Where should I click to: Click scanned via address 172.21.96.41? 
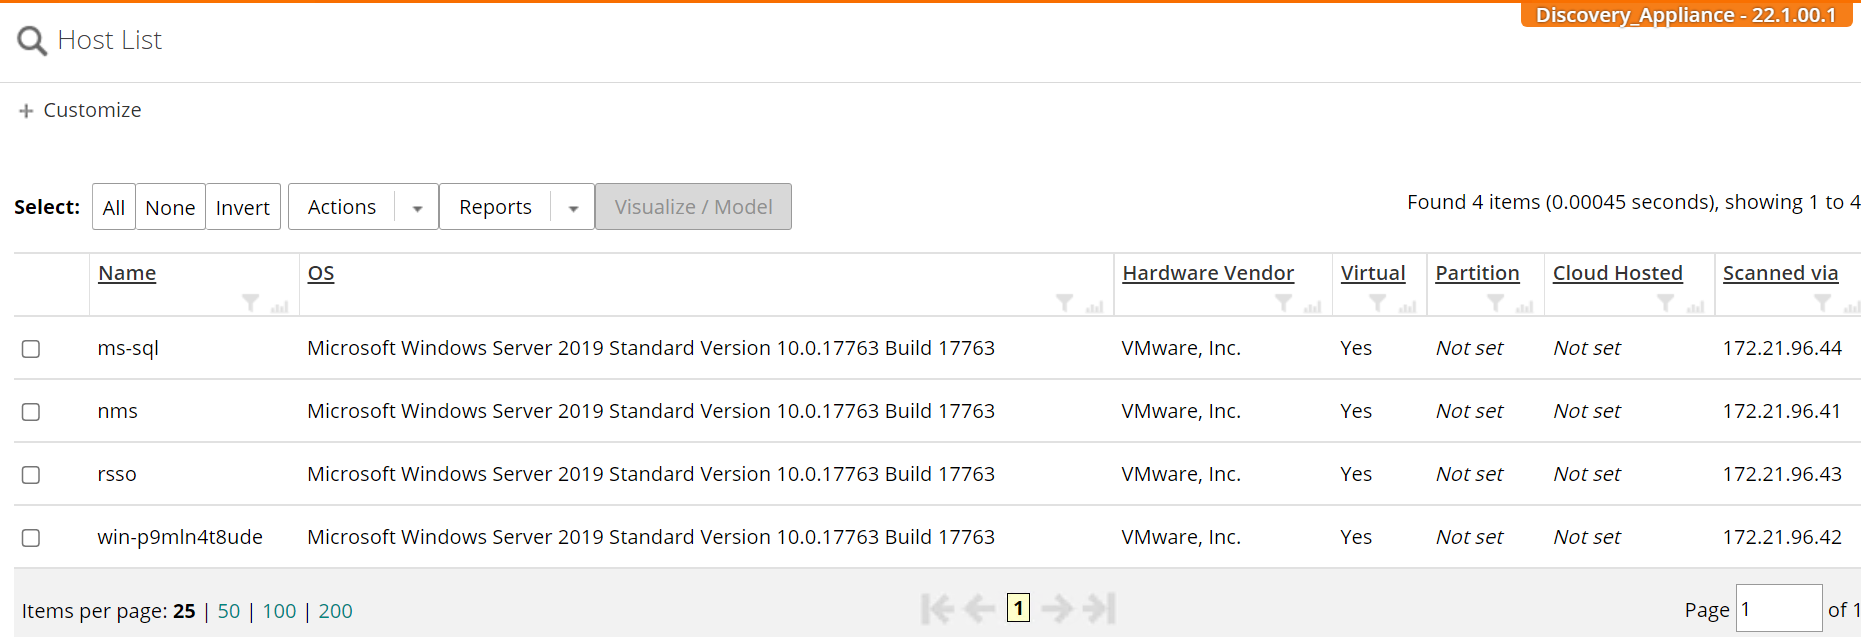click(x=1781, y=411)
